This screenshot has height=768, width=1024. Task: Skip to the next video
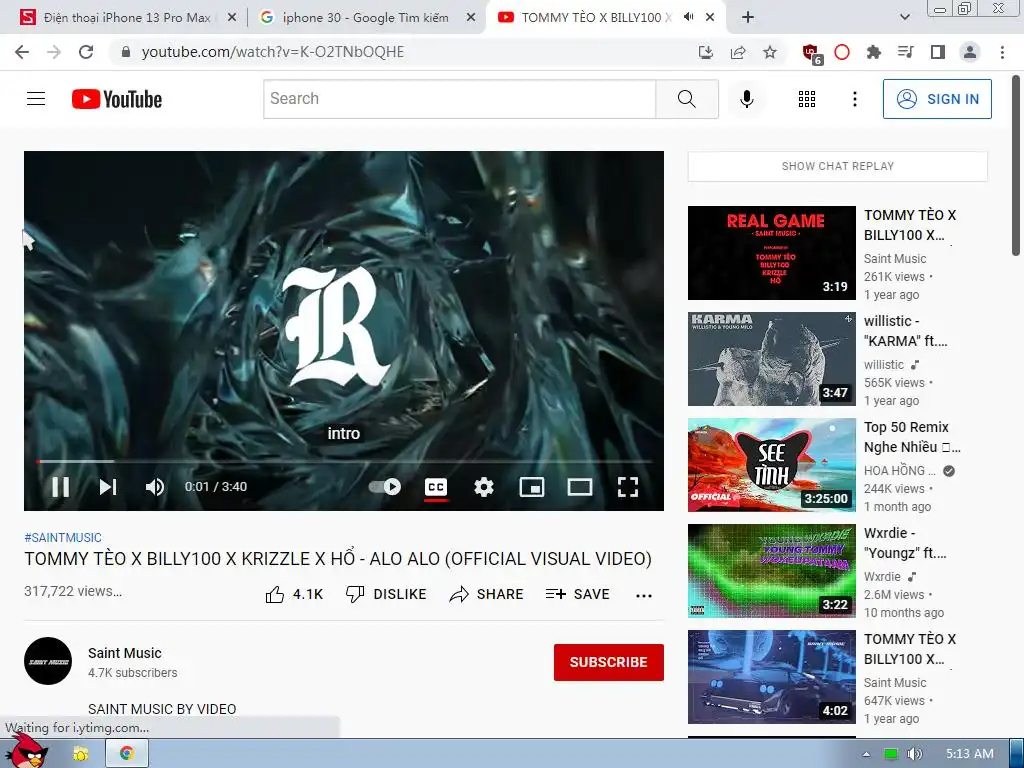[x=108, y=487]
